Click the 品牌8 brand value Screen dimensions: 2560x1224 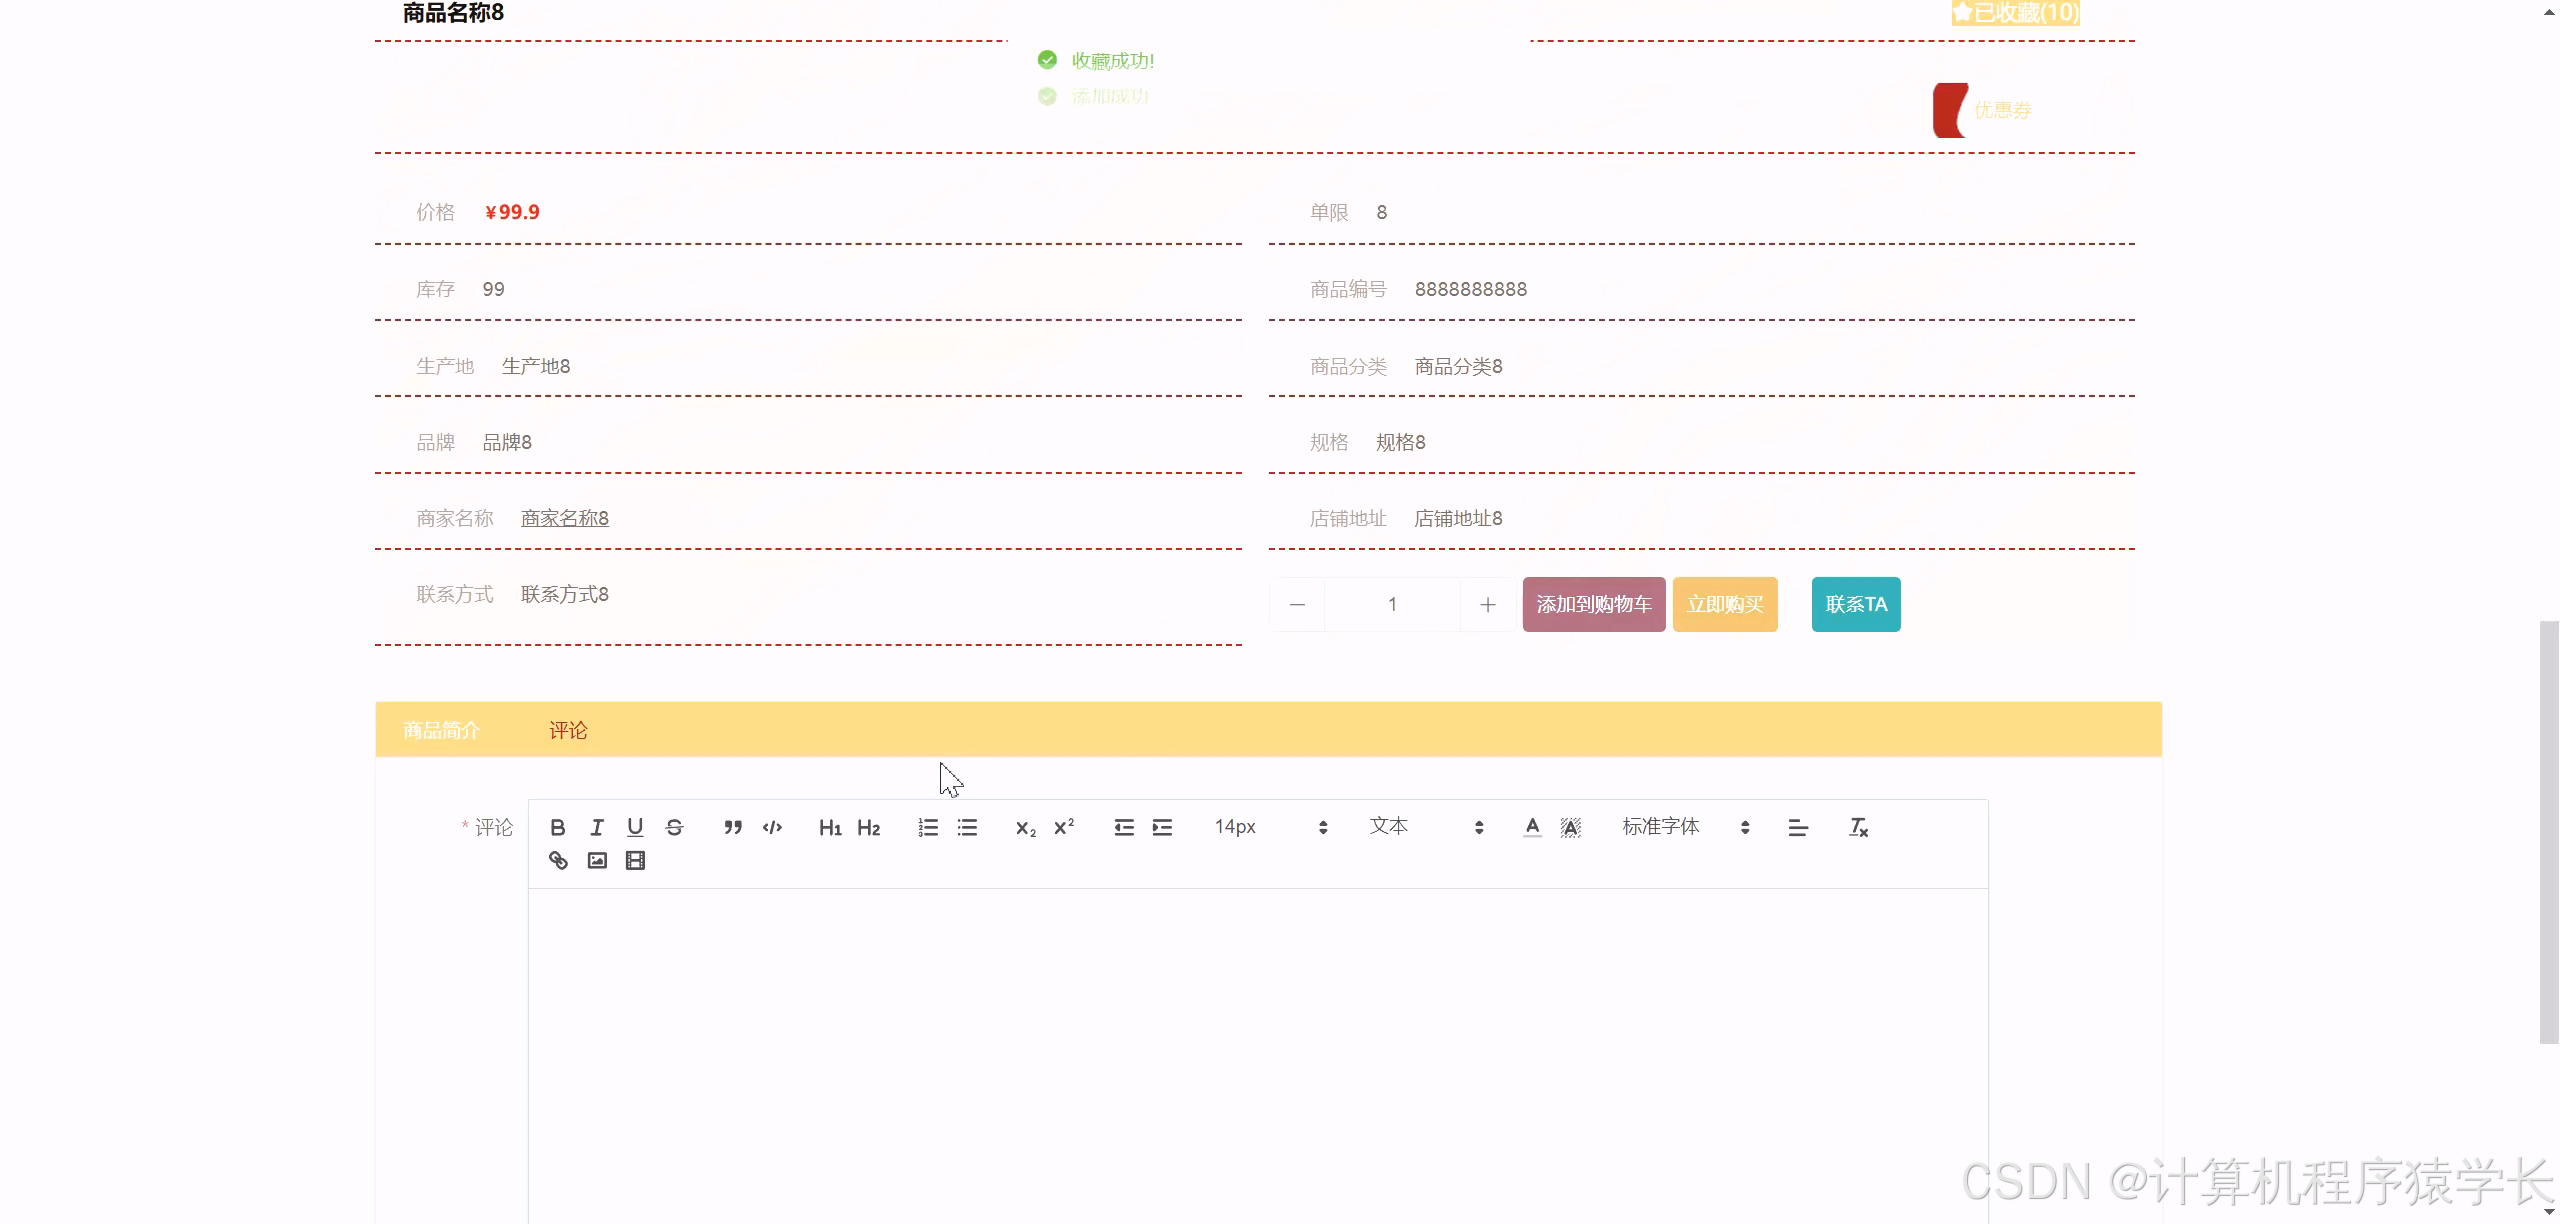click(x=507, y=442)
